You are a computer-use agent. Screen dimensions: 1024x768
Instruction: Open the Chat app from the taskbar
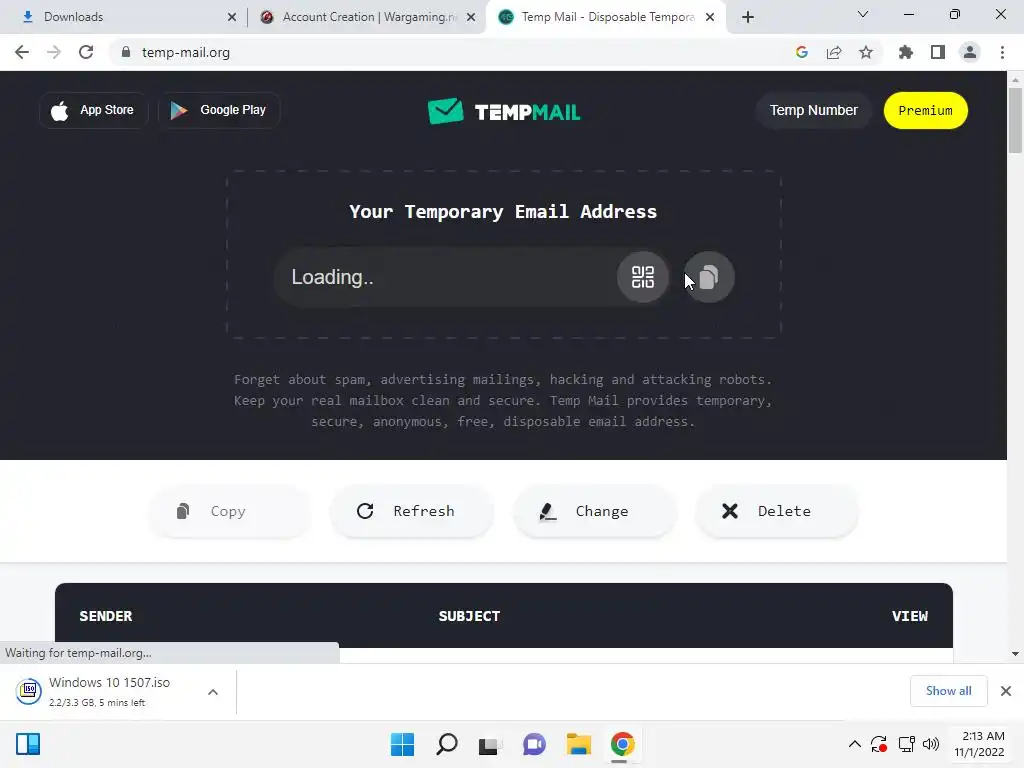(534, 744)
